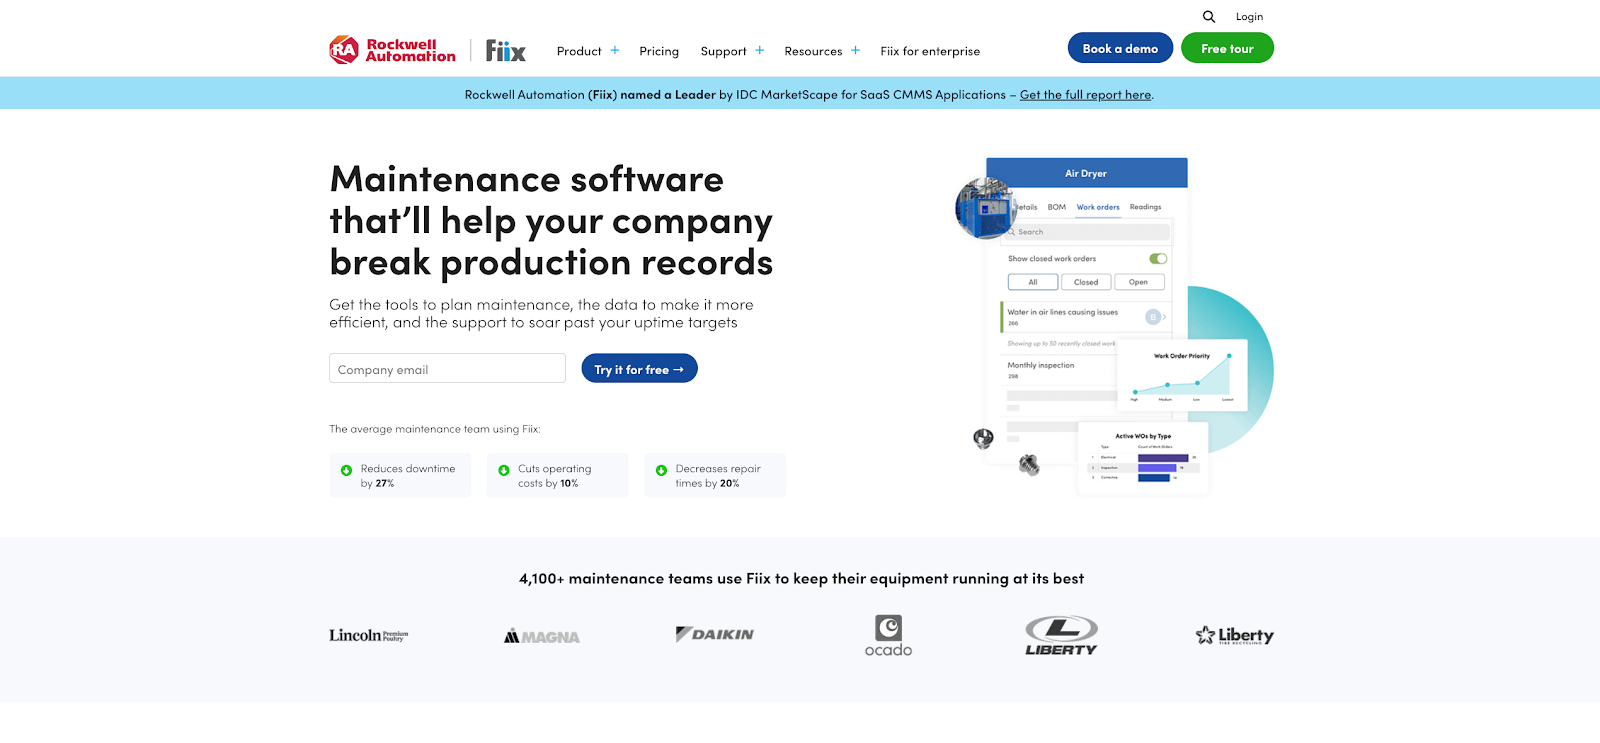Select the All filter button in mockup
This screenshot has width=1600, height=743.
(1033, 282)
